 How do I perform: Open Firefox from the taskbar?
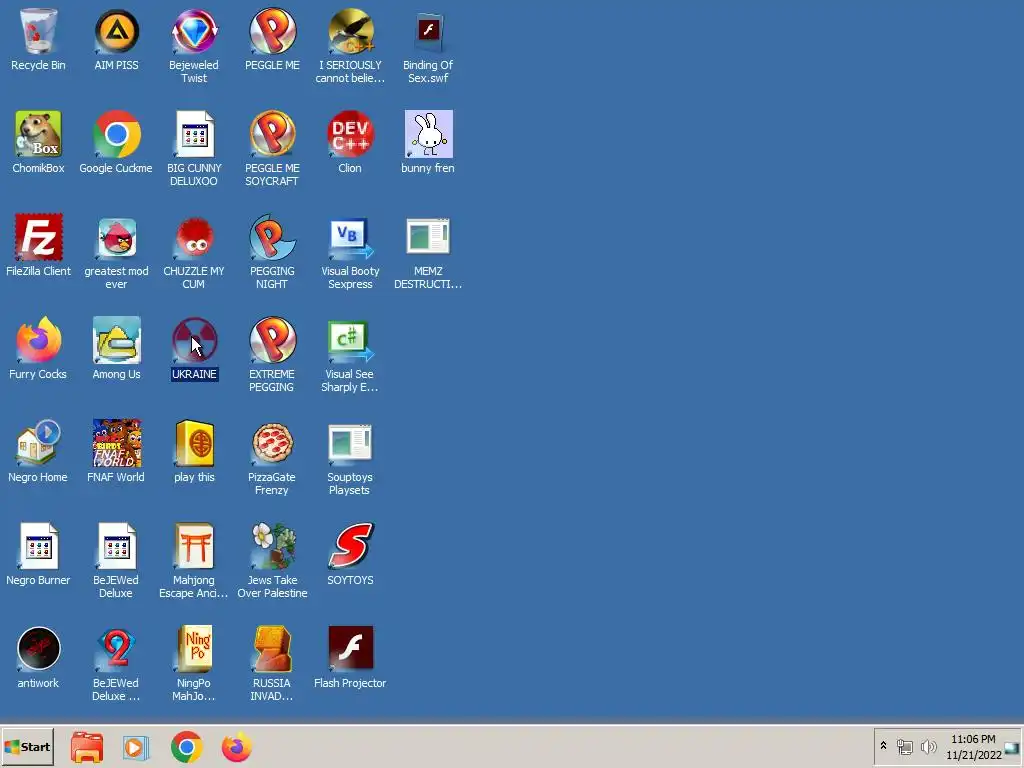tap(236, 747)
